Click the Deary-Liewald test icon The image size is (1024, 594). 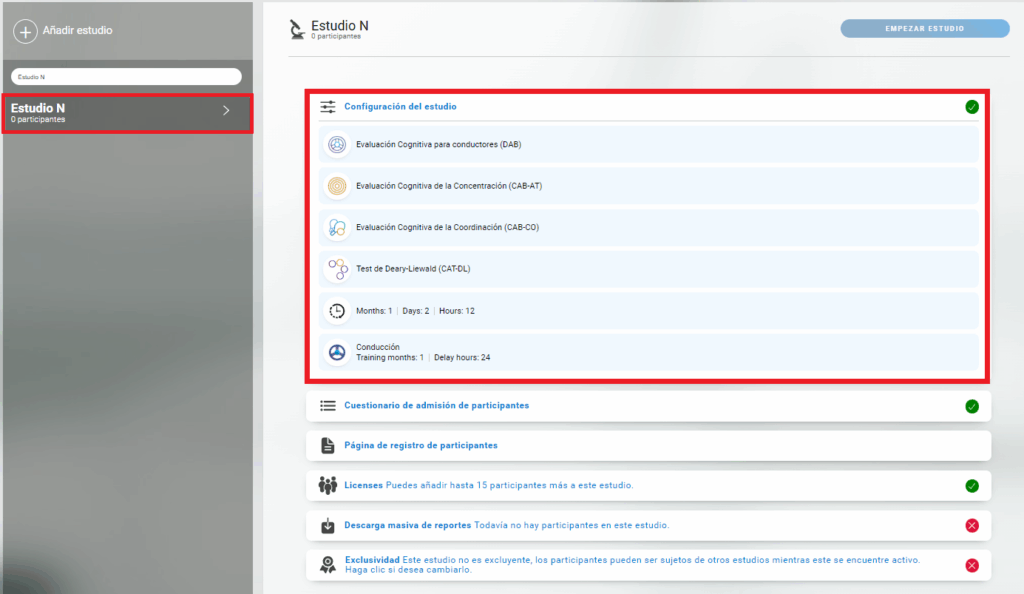pos(337,269)
